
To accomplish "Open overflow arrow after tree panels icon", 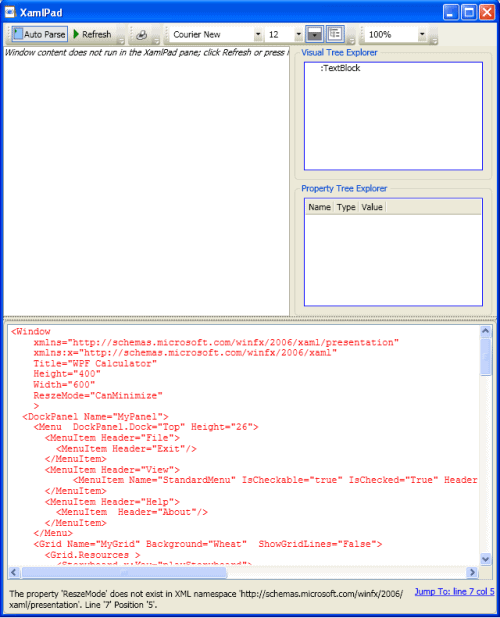I will 351,41.
